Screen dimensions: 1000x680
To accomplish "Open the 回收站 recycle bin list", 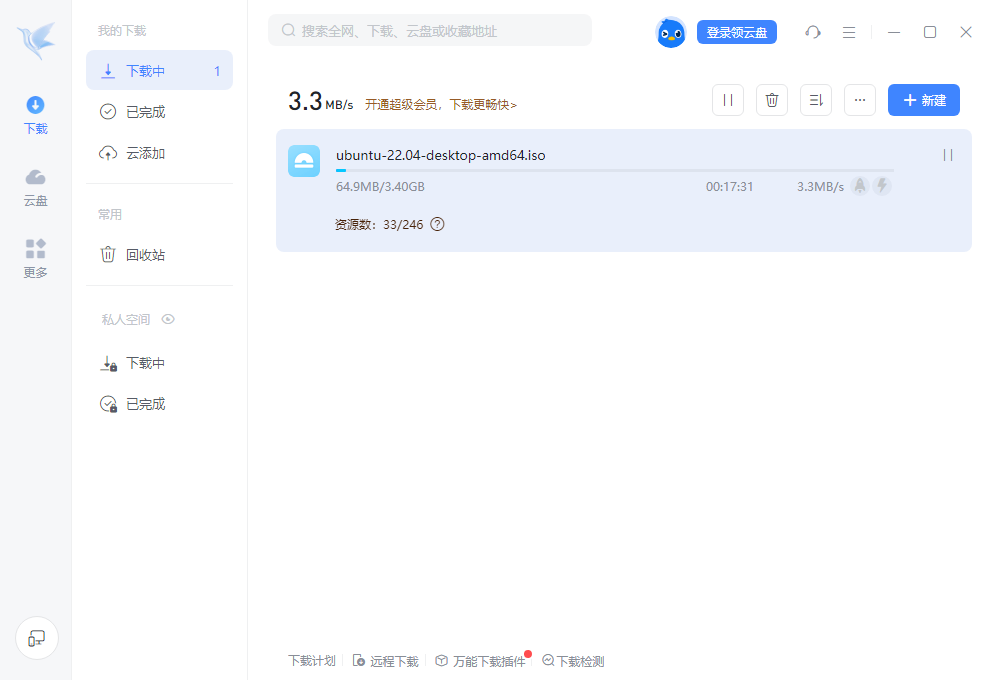I will tap(145, 255).
